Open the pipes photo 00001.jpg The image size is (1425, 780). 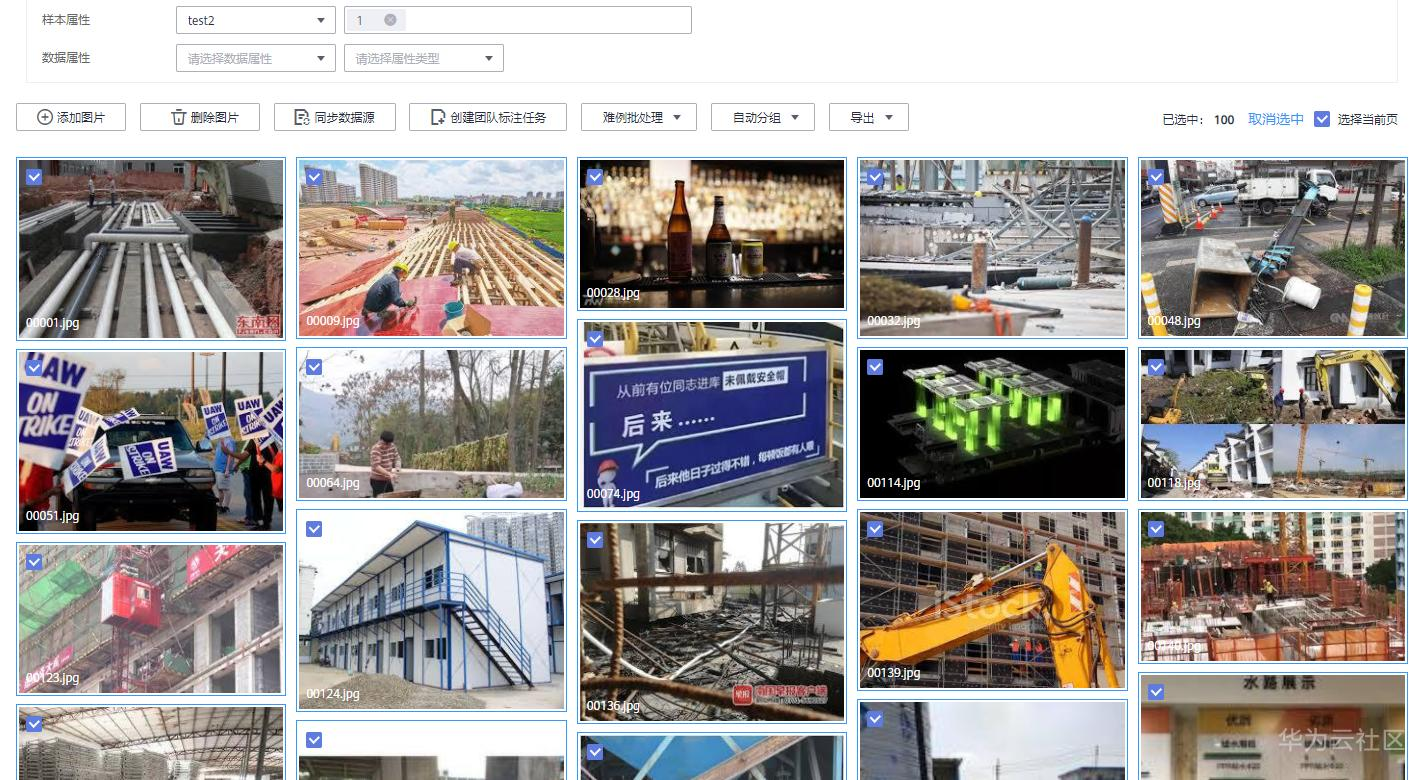(151, 248)
